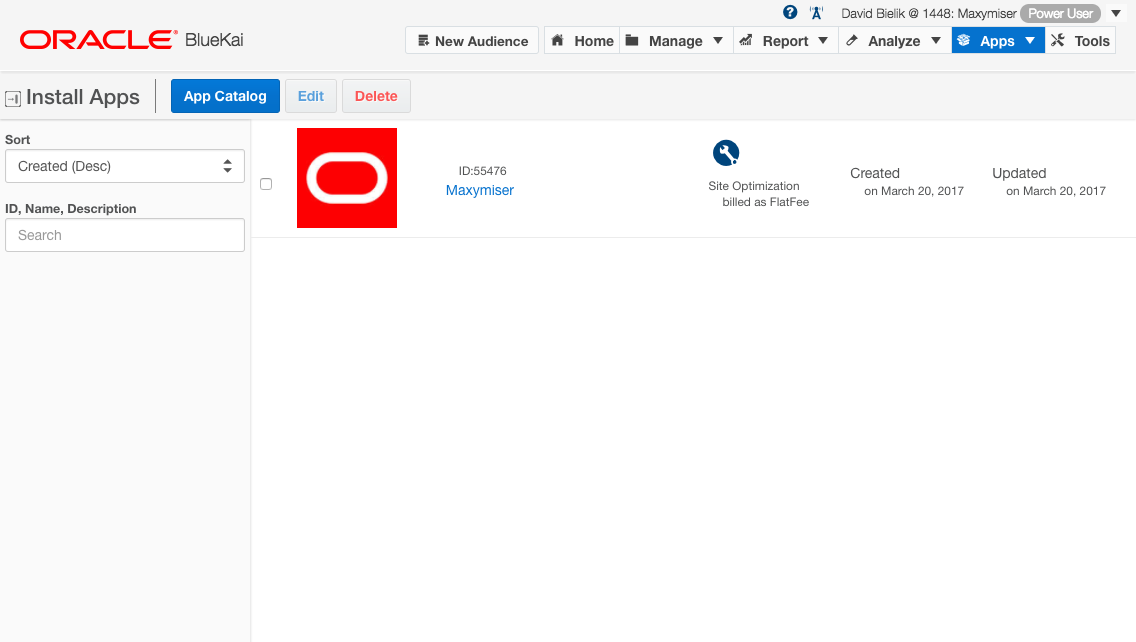Click the New Audience button

(472, 41)
